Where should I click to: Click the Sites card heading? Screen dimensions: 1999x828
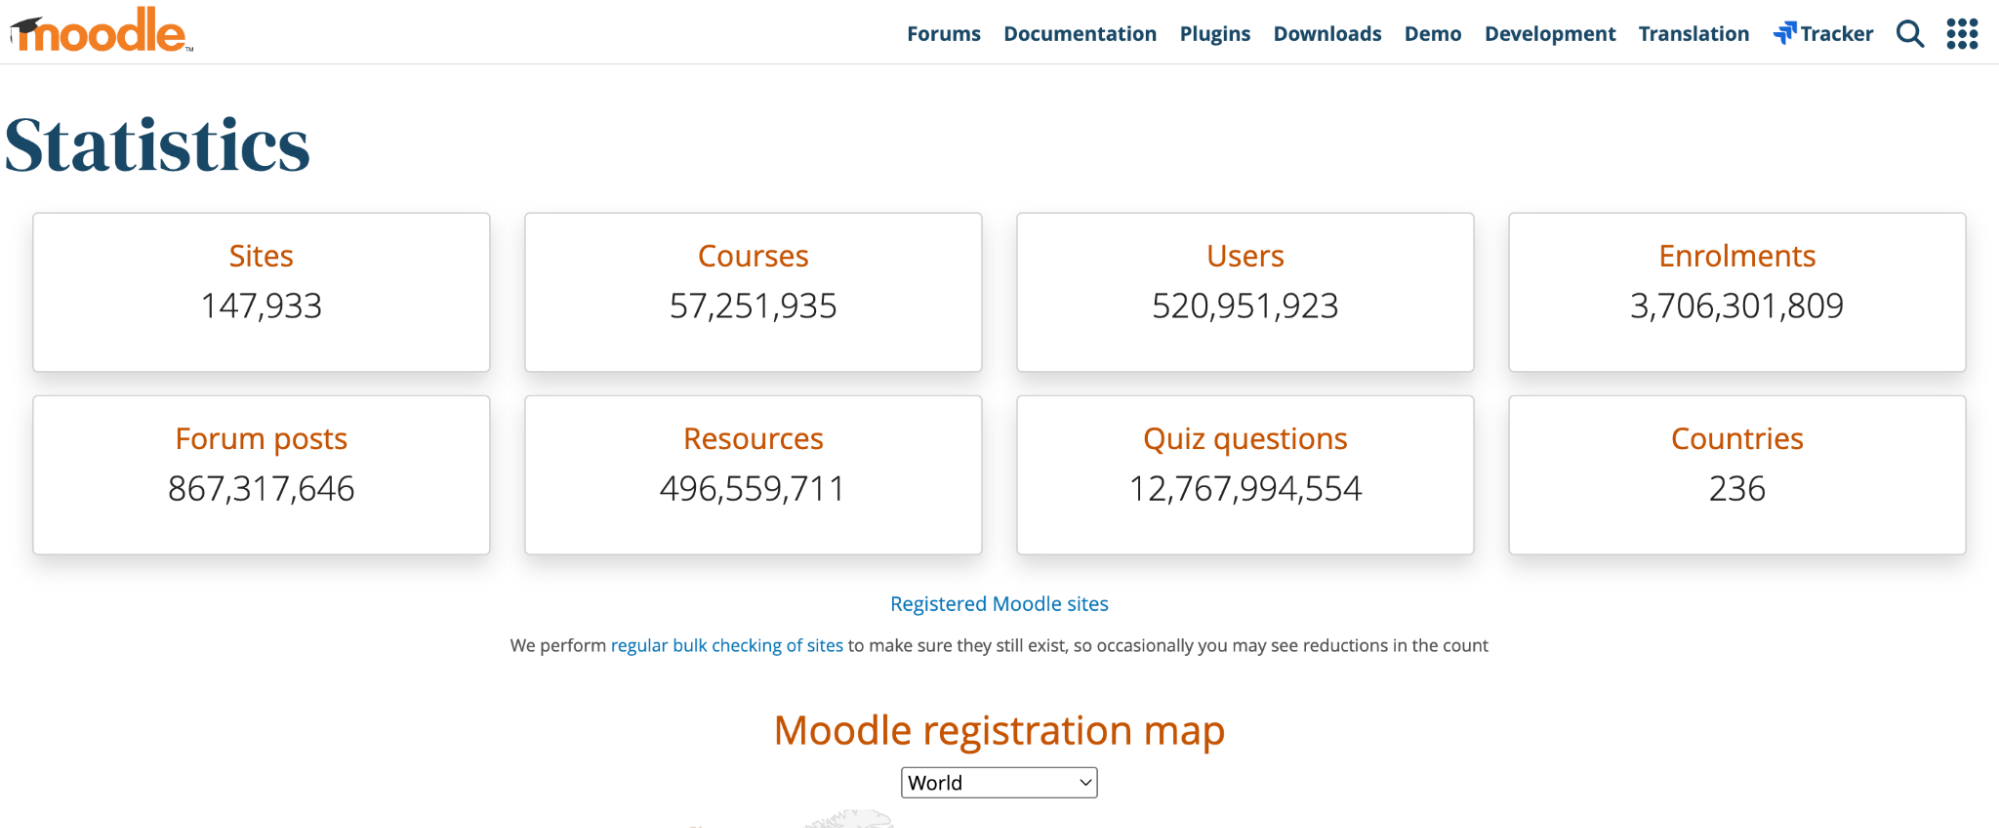(x=261, y=256)
